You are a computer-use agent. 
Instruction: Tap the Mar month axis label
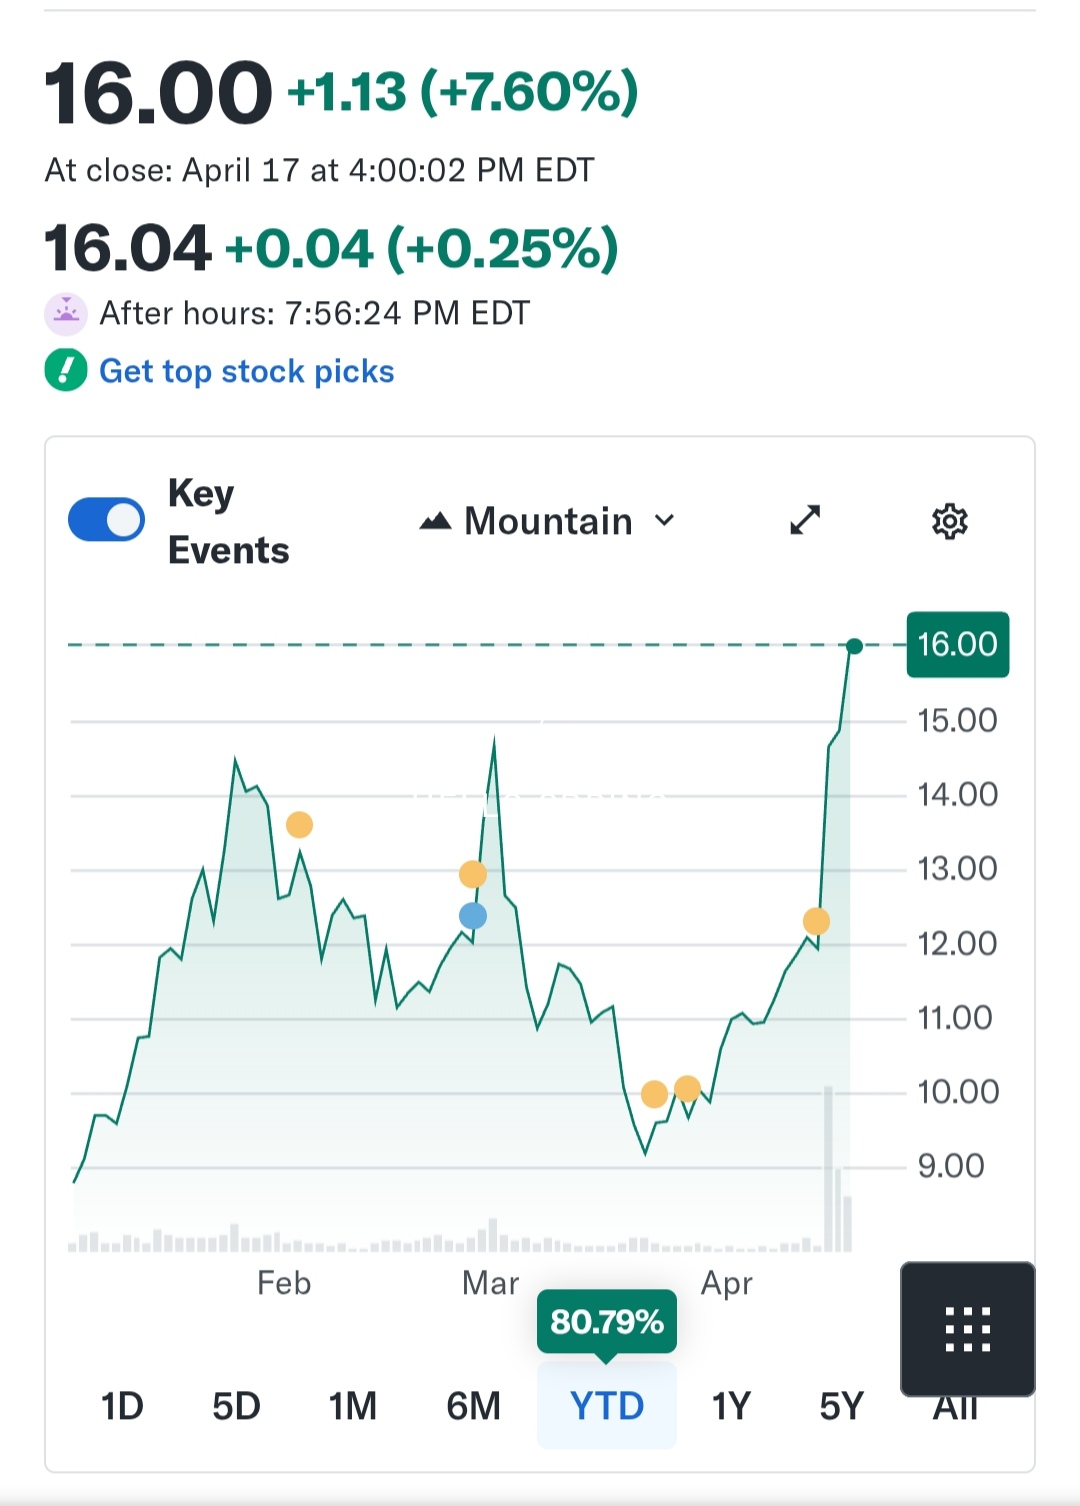[x=490, y=1283]
